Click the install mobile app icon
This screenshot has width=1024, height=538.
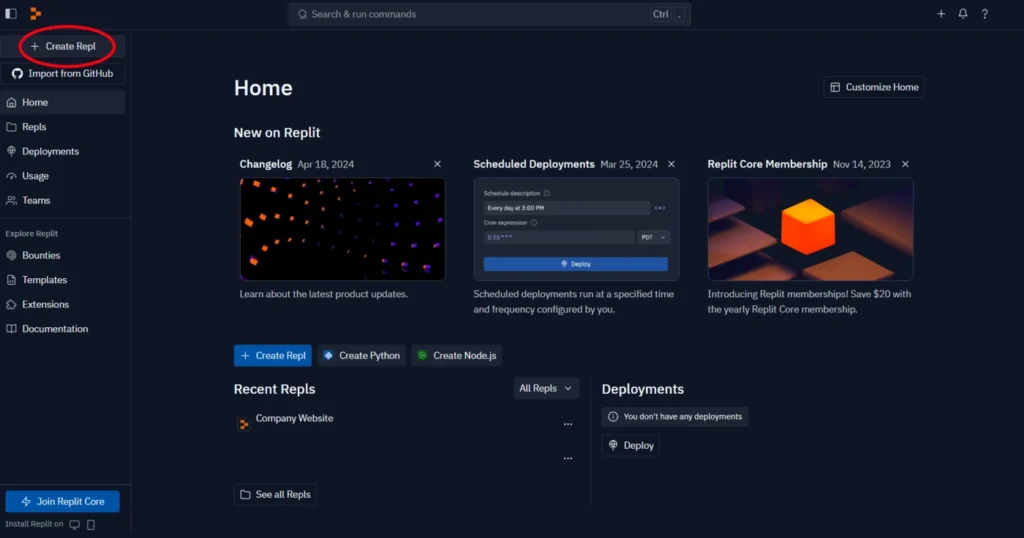[91, 524]
